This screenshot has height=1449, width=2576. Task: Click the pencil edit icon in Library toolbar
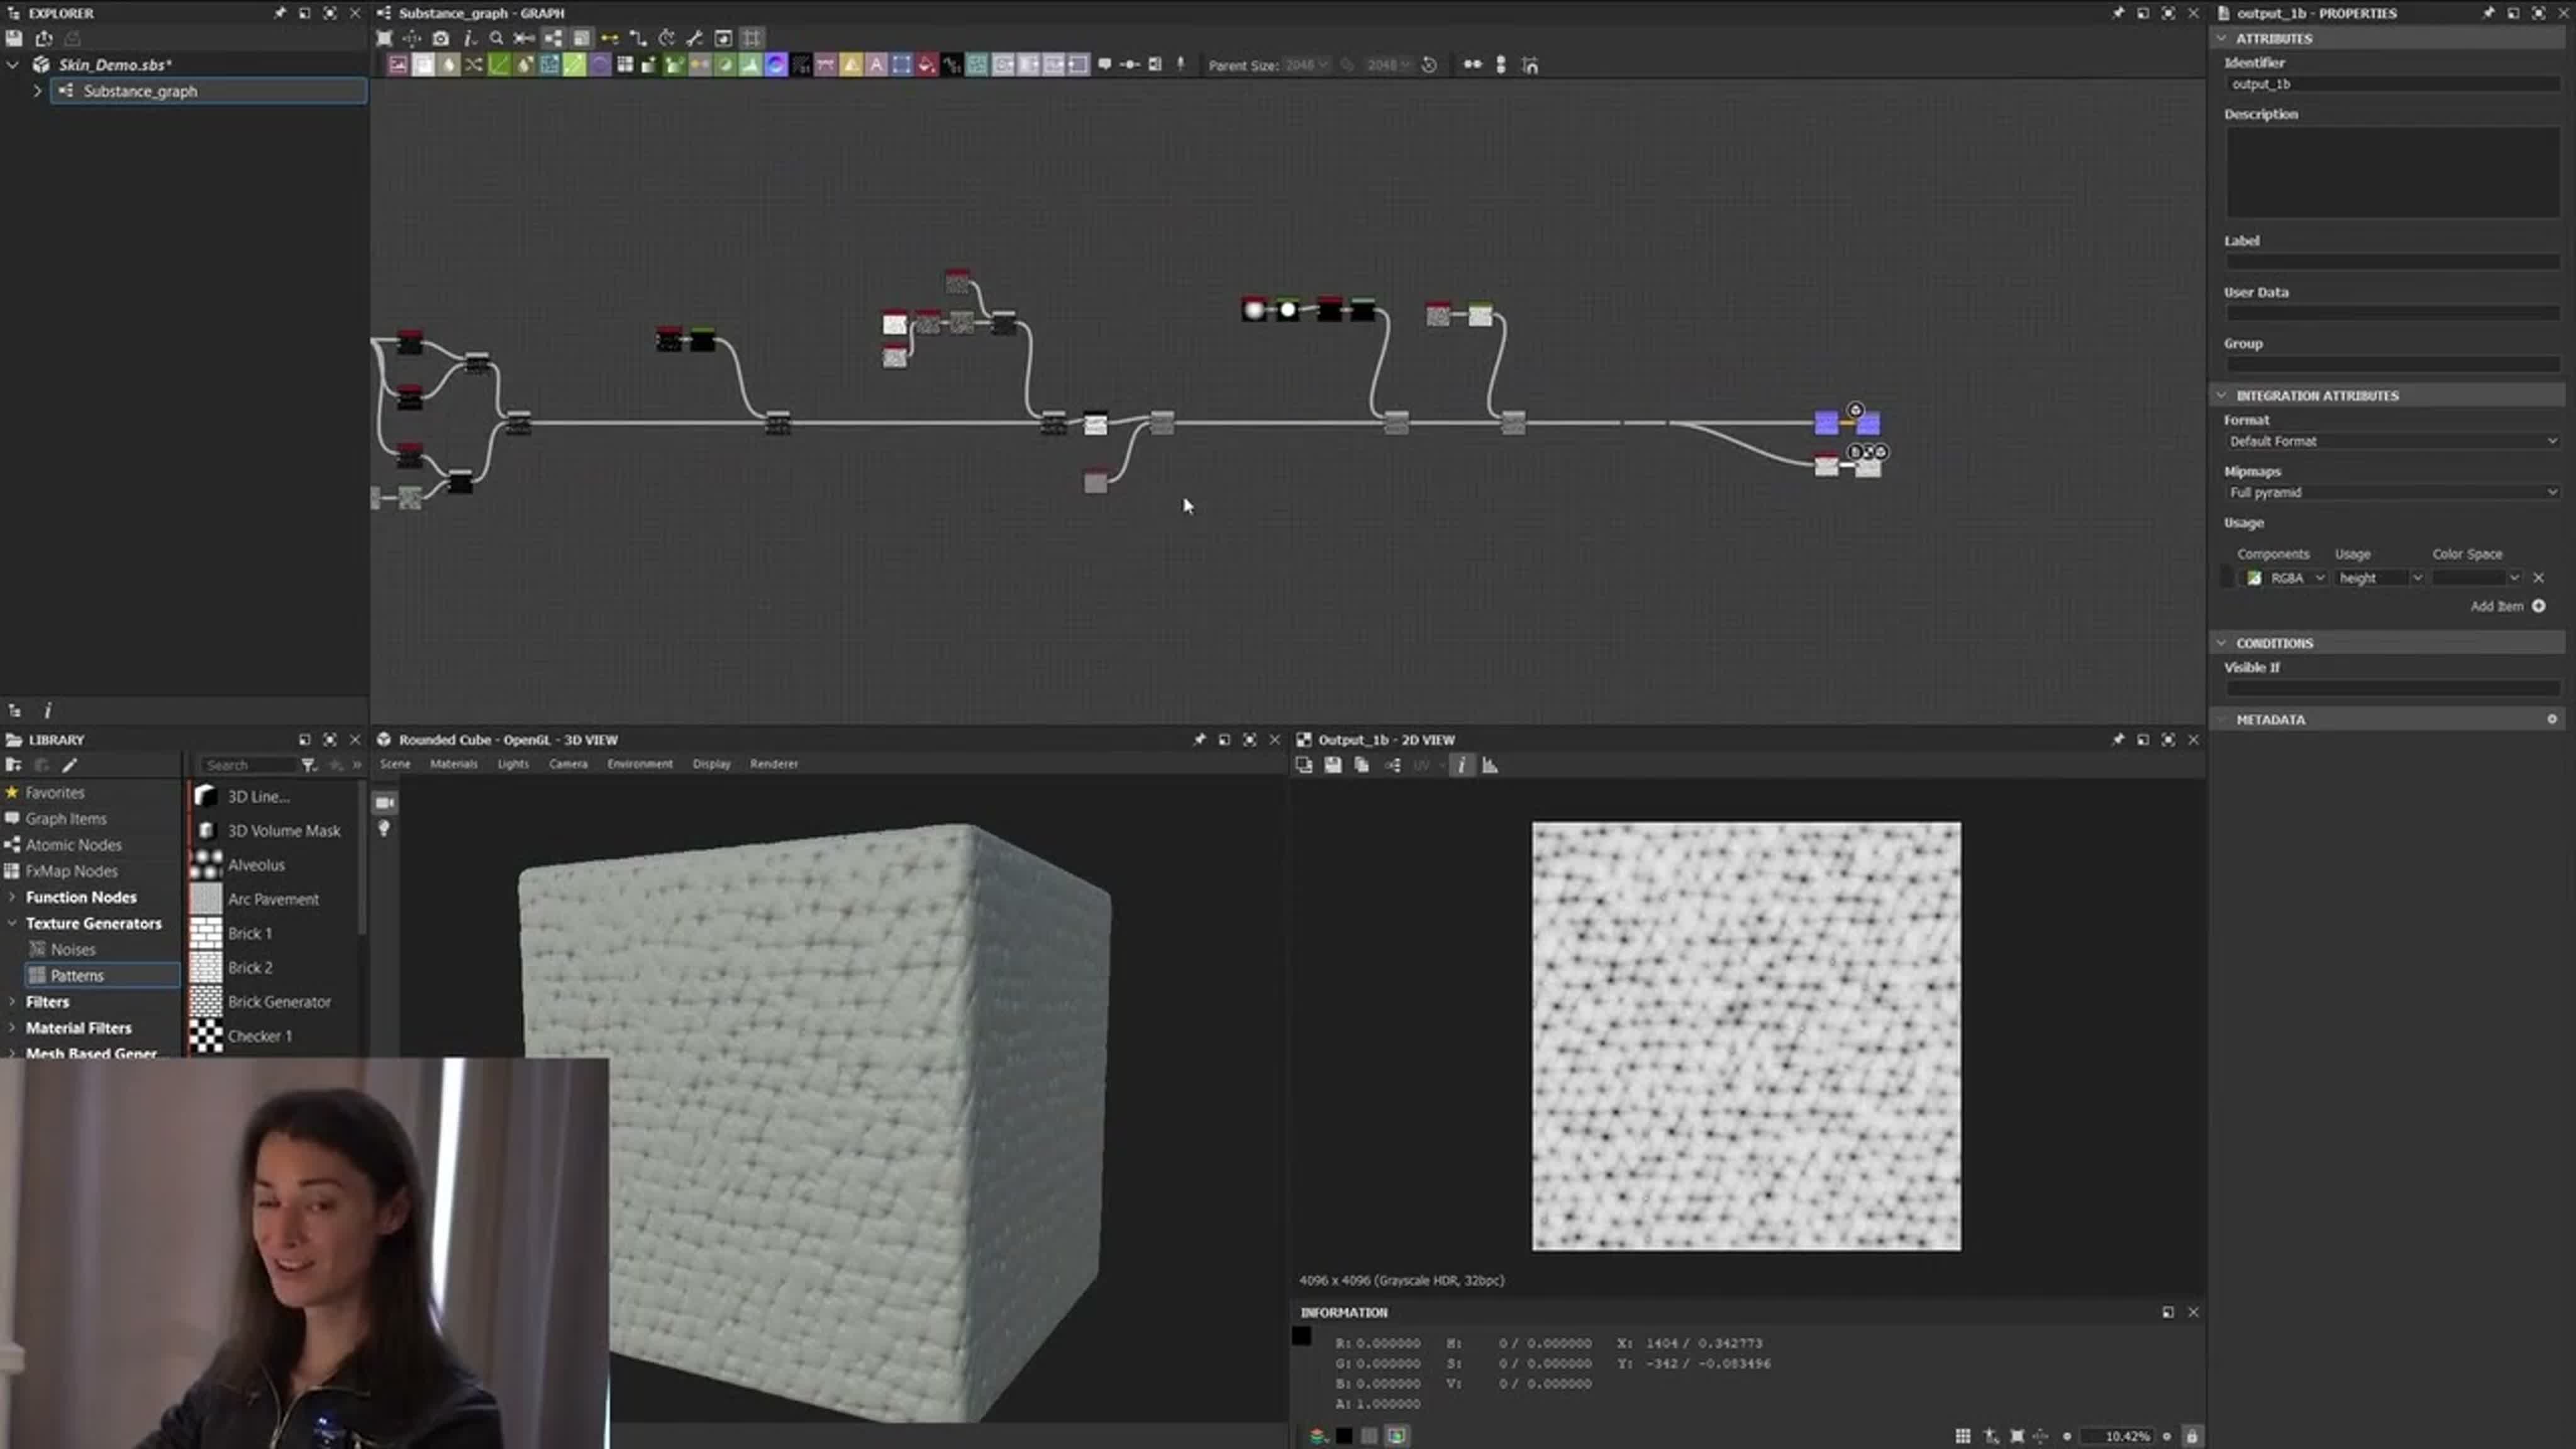pyautogui.click(x=69, y=765)
